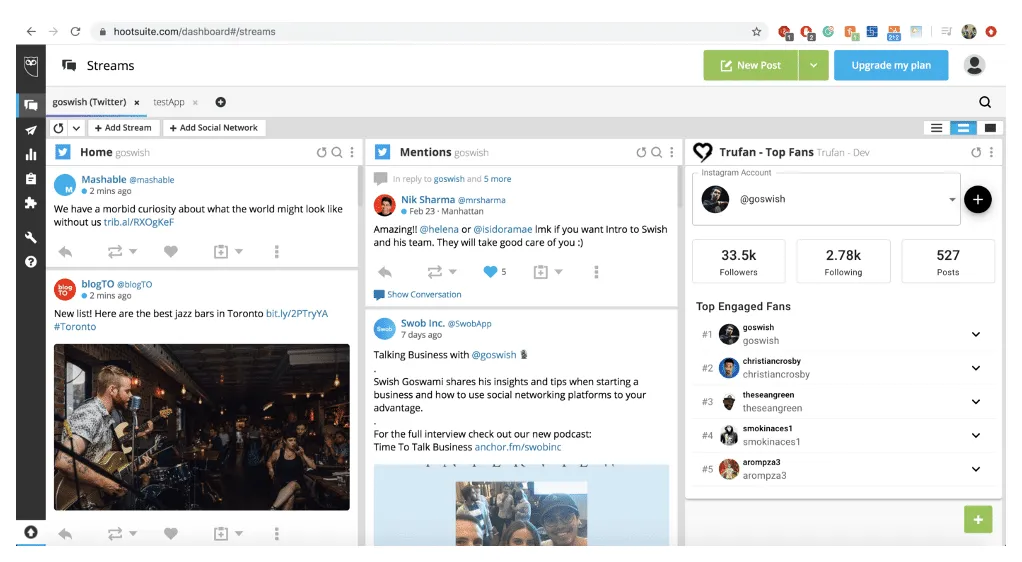Viewport: 1022px width, 562px height.
Task: Switch to standard stream view
Action: click(963, 128)
